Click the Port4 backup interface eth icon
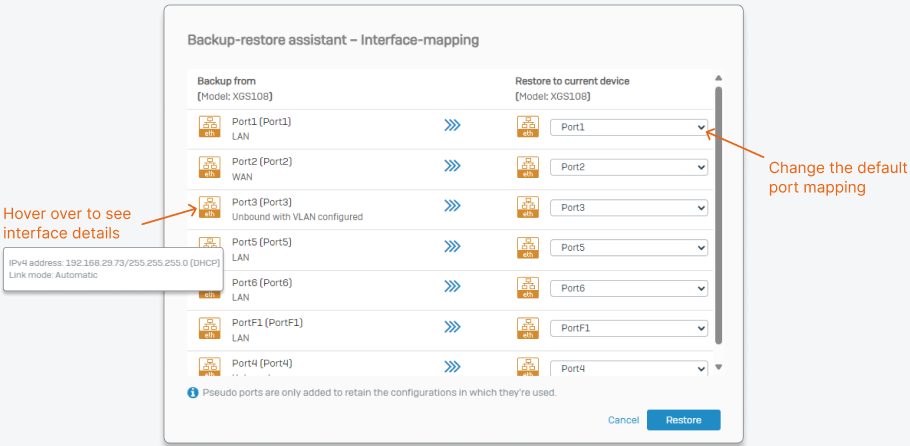This screenshot has width=910, height=446. click(210, 366)
